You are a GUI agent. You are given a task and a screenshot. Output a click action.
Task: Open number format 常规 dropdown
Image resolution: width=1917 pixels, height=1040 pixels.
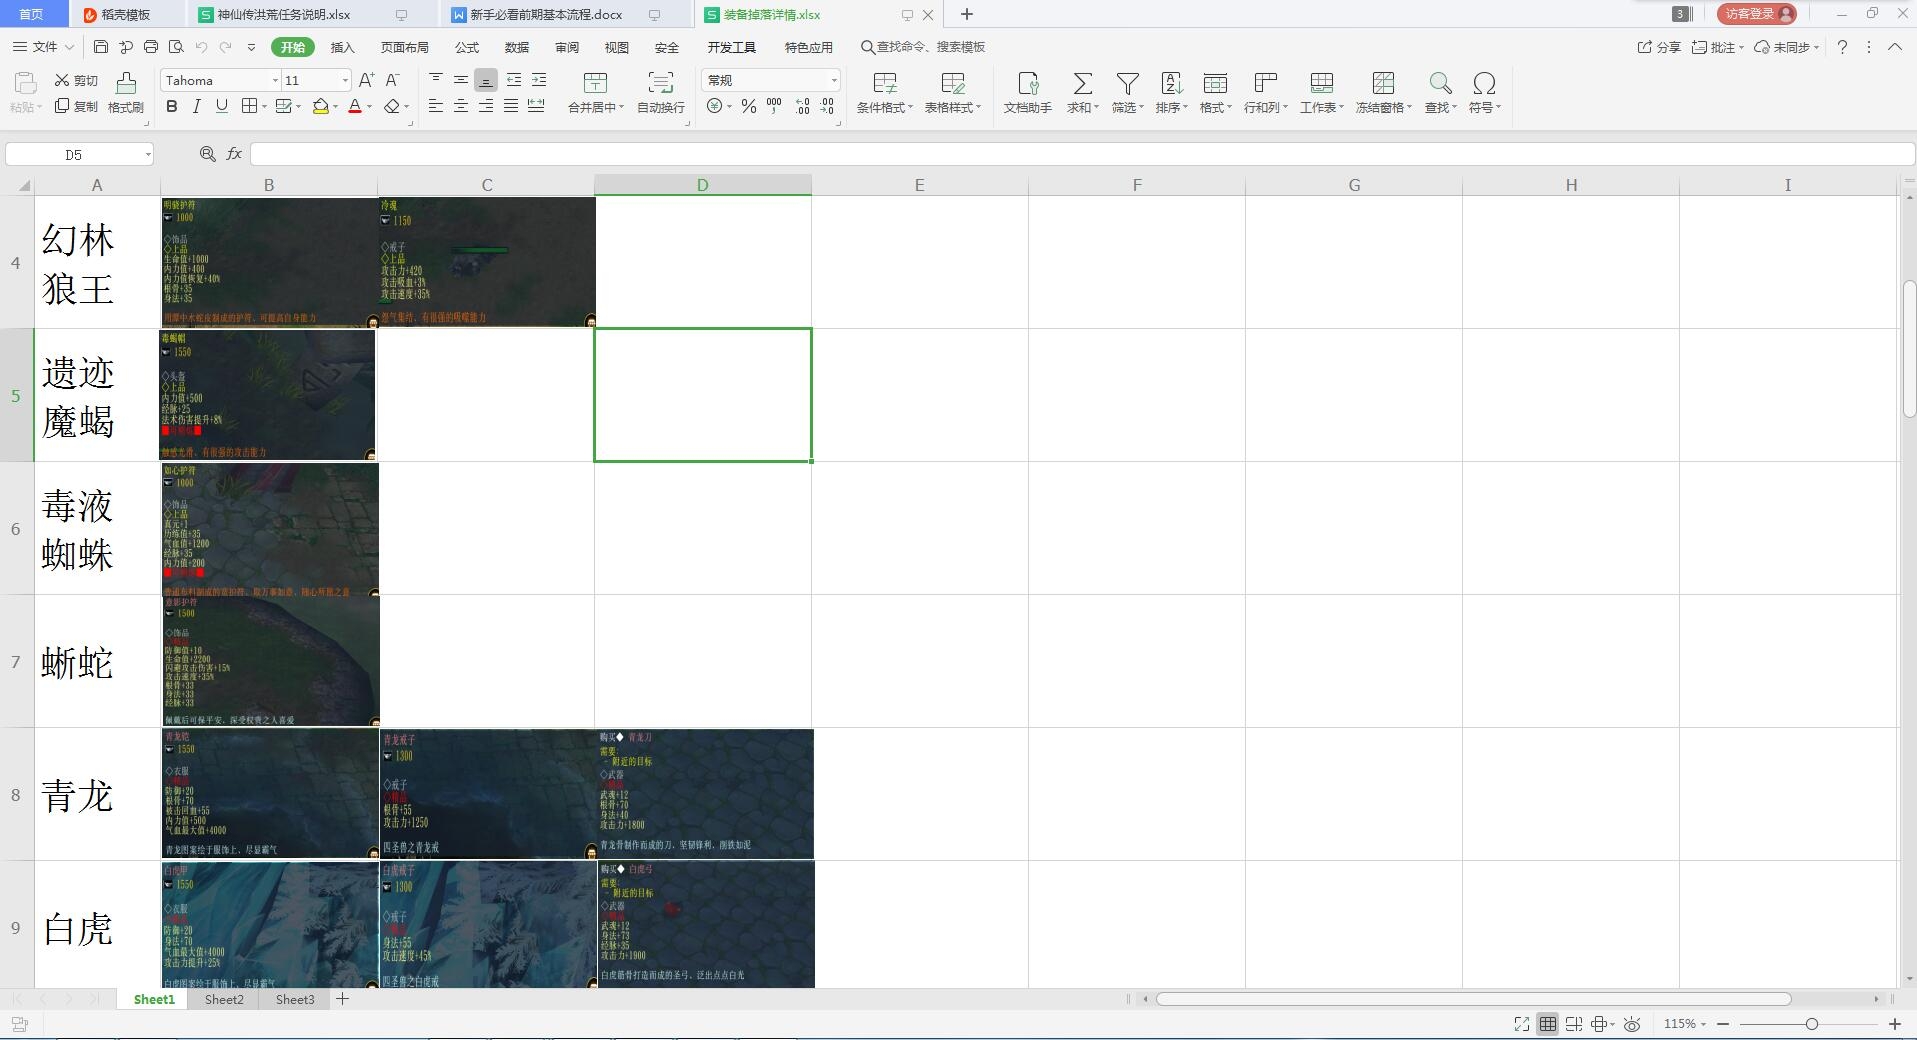point(834,80)
